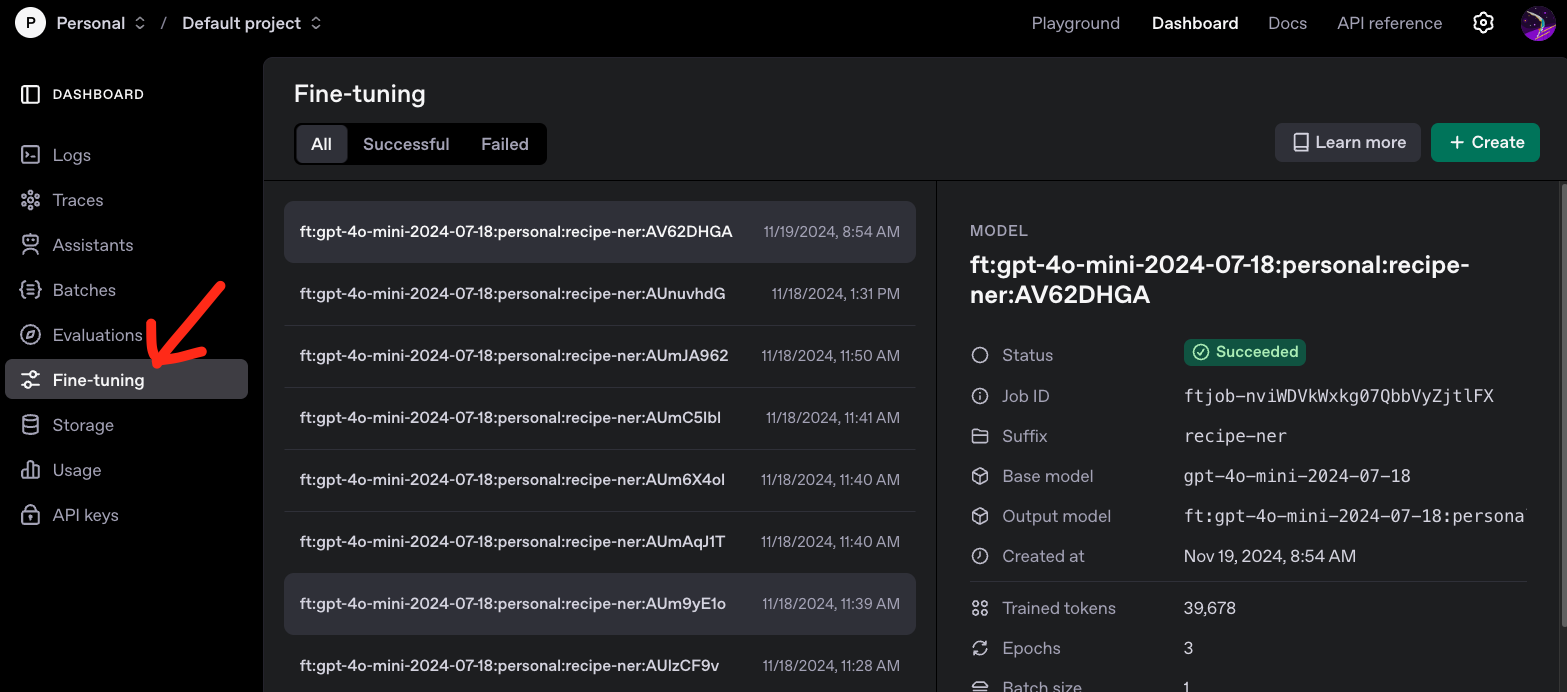Viewport: 1567px width, 692px height.
Task: Open Playground in the top navigation
Action: tap(1076, 23)
